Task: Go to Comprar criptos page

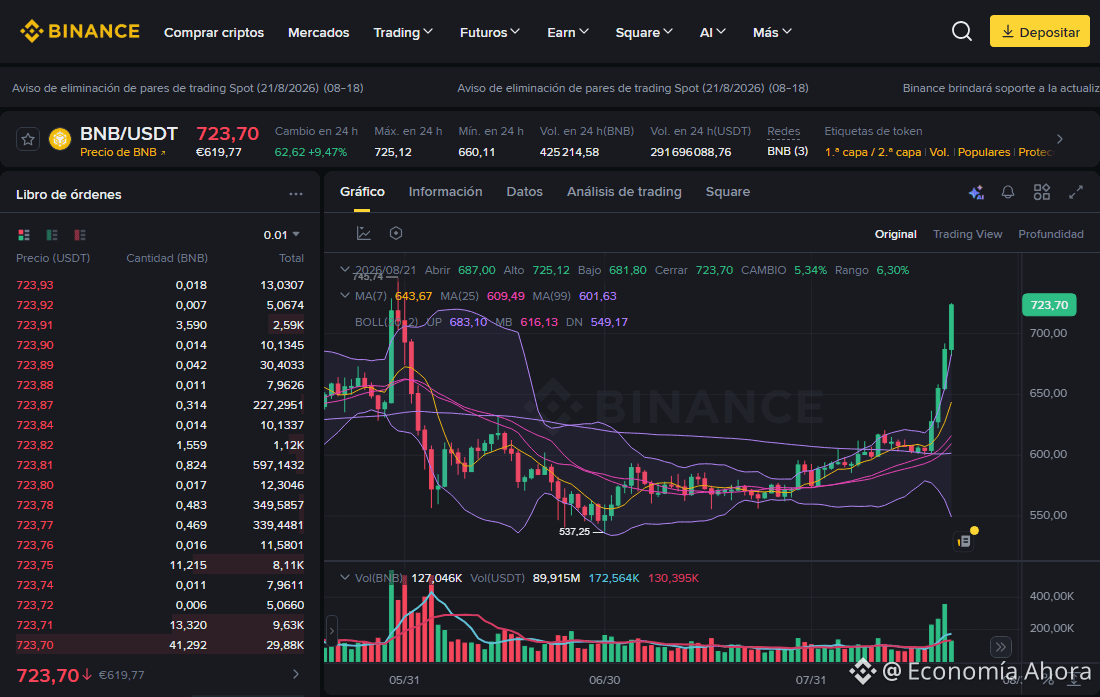Action: click(214, 32)
